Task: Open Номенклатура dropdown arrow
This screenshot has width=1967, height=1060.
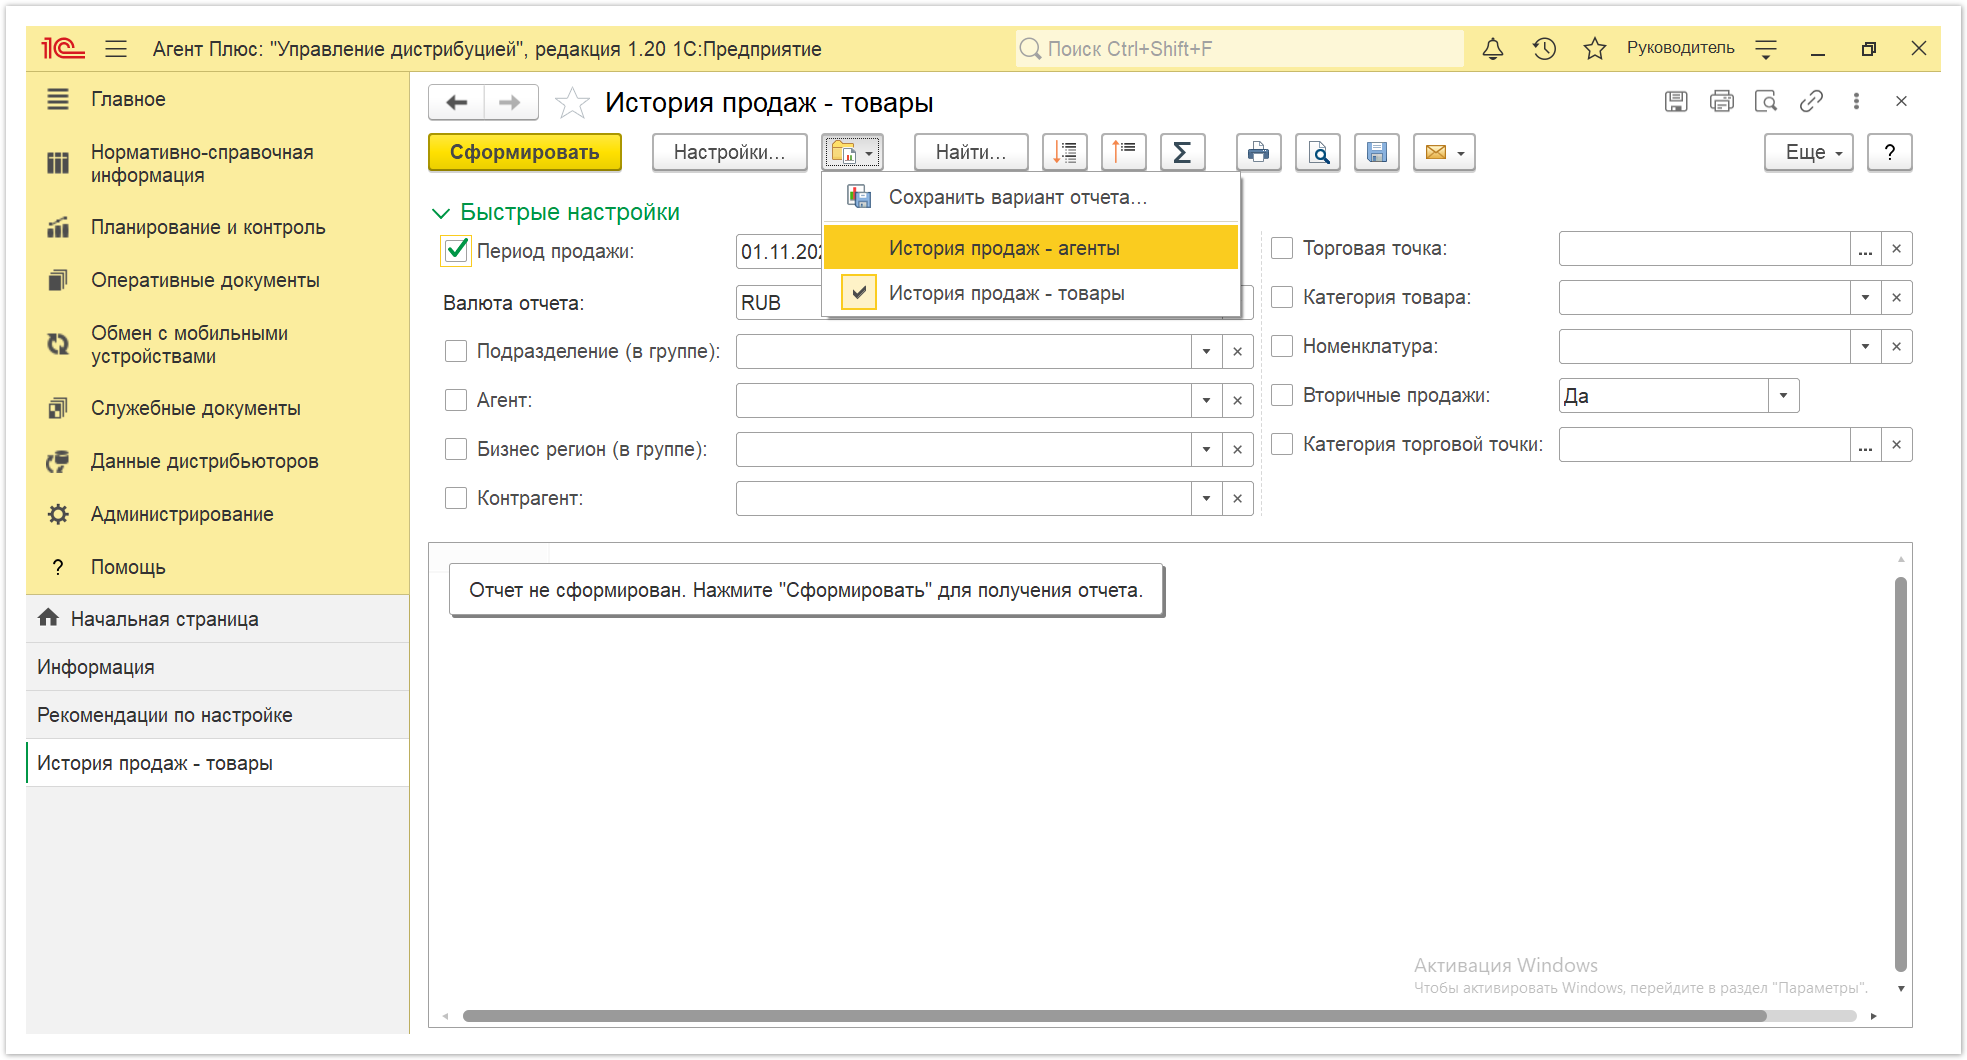Action: [x=1865, y=346]
